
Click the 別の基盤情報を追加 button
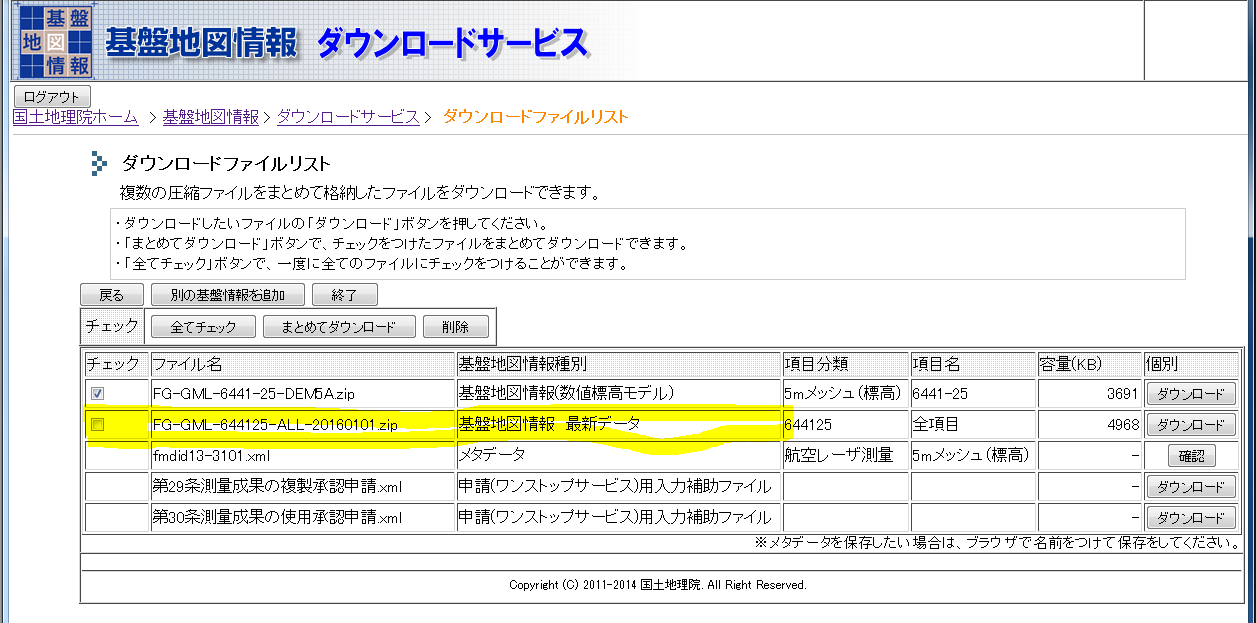point(228,295)
